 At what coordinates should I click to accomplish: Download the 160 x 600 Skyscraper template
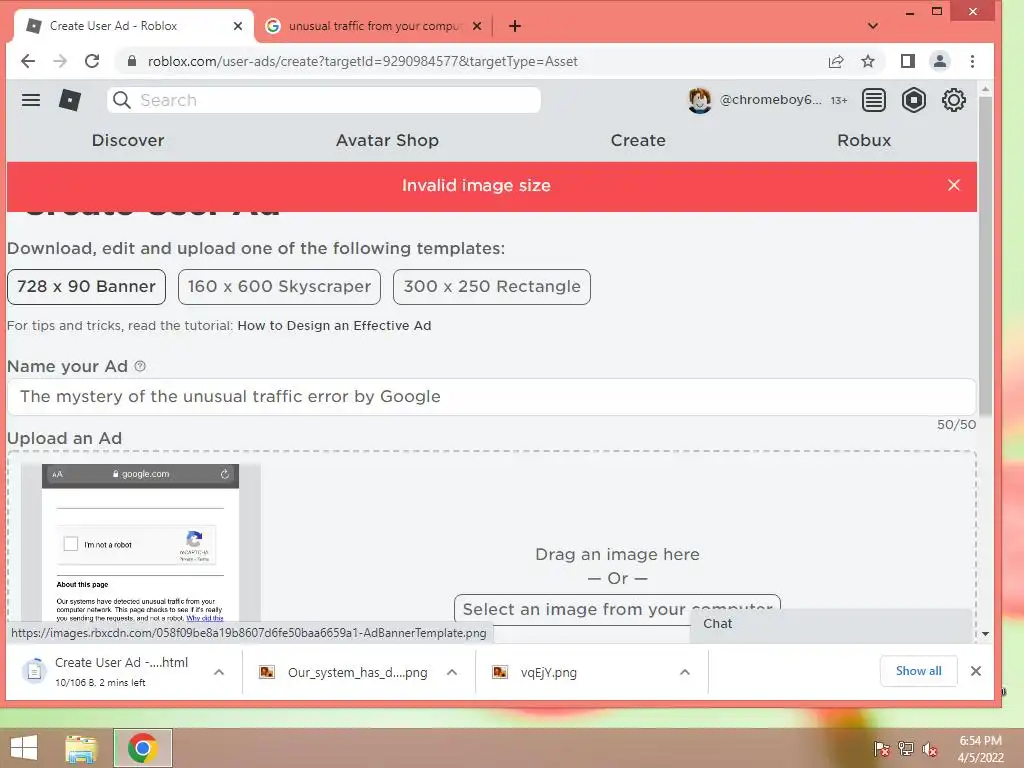pyautogui.click(x=280, y=287)
